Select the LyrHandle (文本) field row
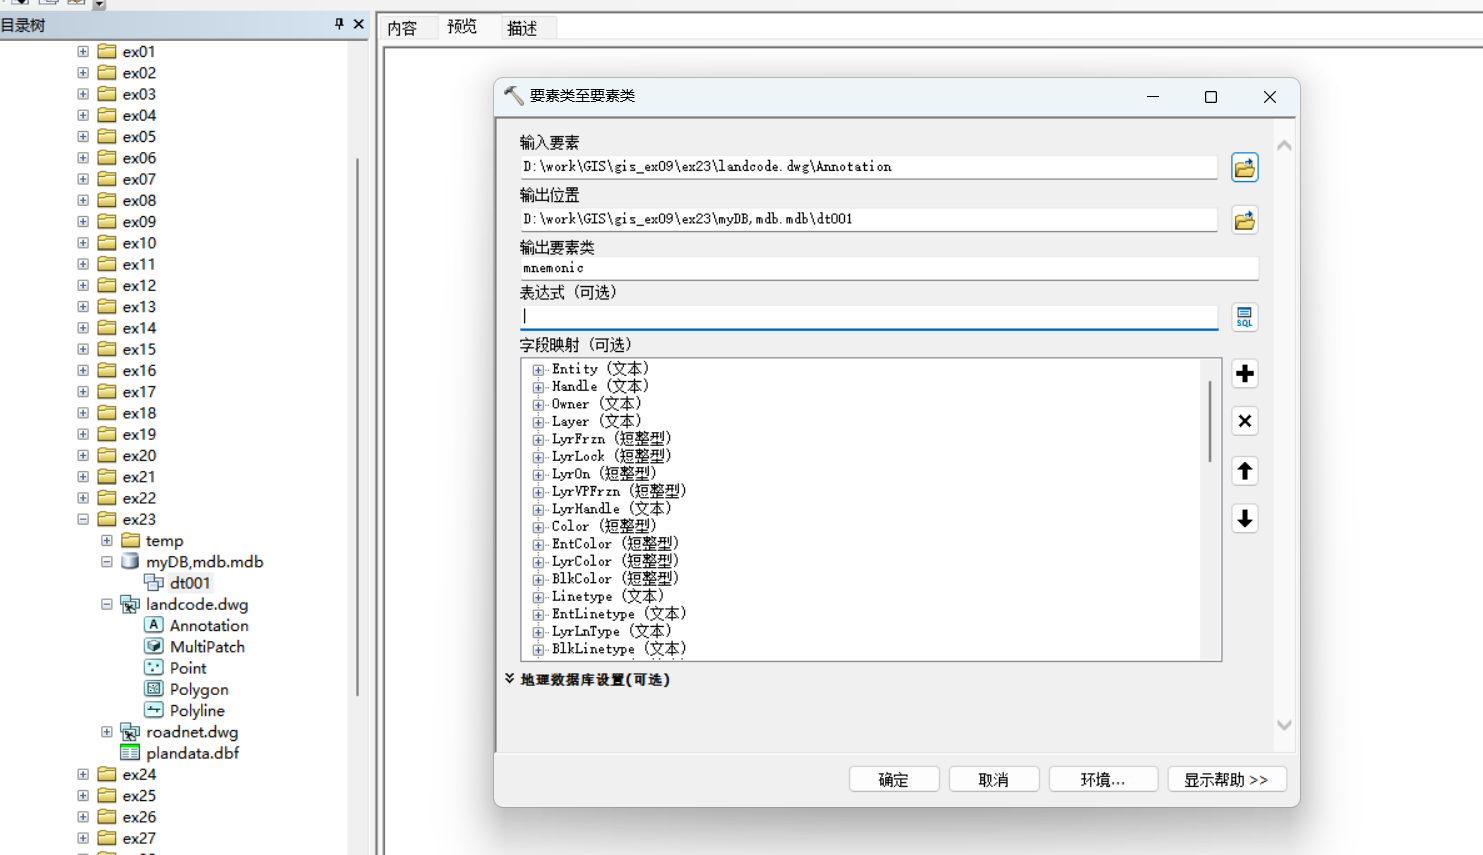The width and height of the screenshot is (1483, 855). pyautogui.click(x=611, y=509)
